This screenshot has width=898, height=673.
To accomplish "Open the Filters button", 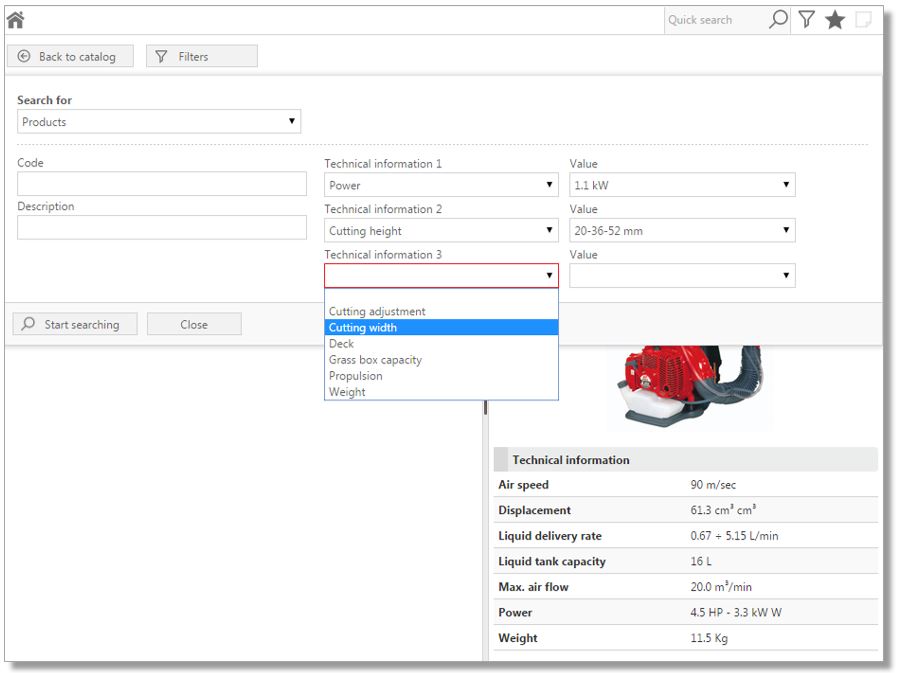I will pyautogui.click(x=201, y=57).
